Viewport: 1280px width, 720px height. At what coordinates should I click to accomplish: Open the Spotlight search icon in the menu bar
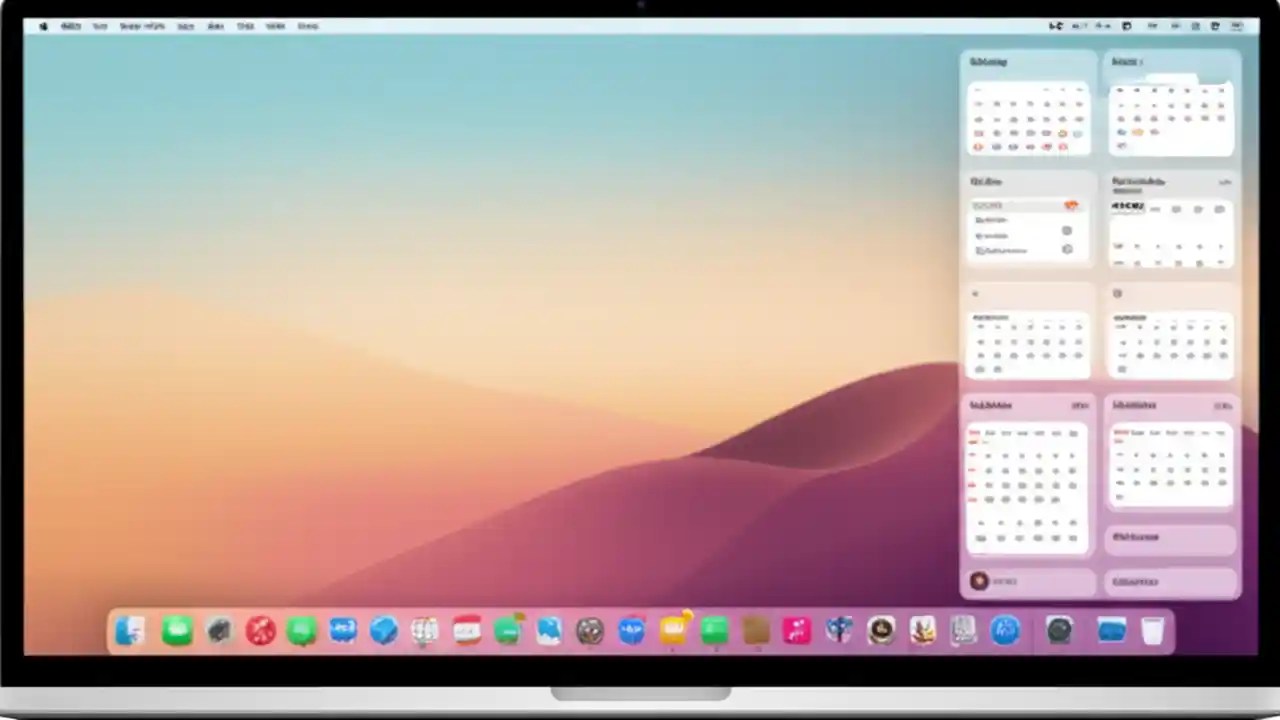click(1175, 26)
